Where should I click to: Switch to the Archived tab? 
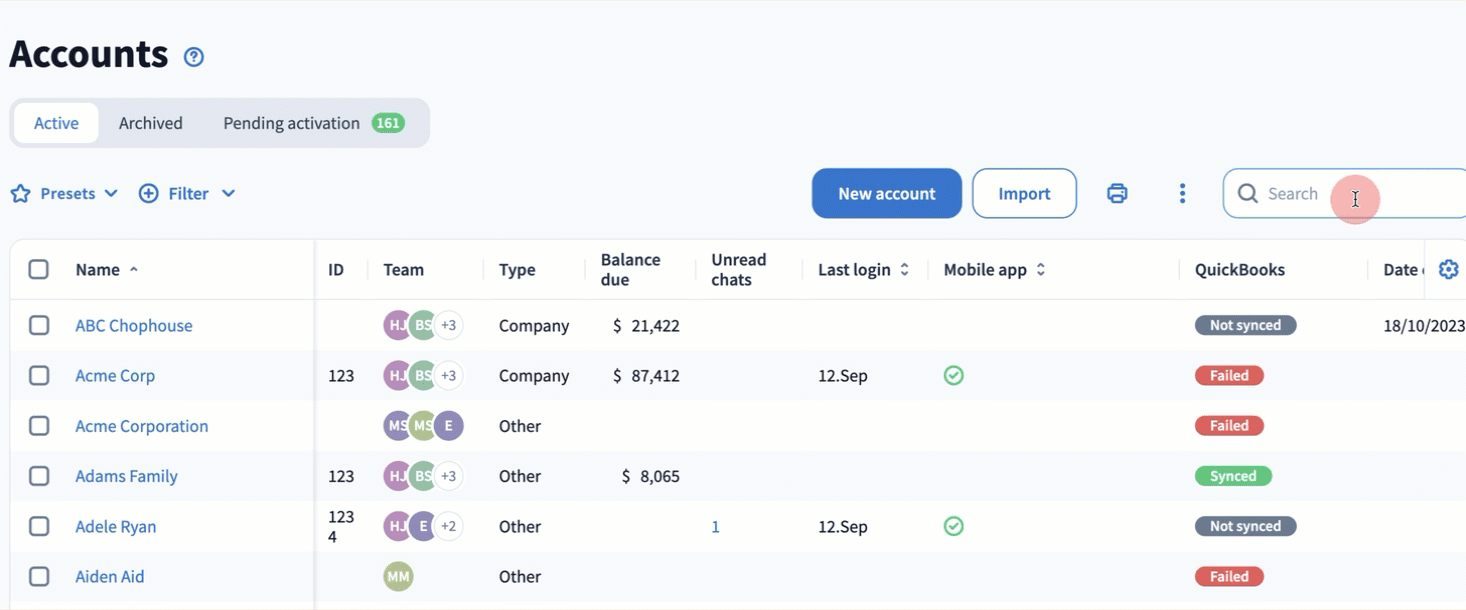[x=150, y=123]
